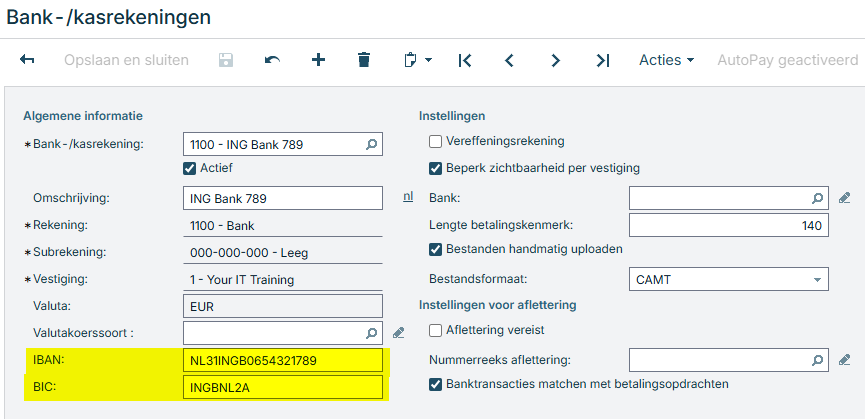
Task: Open lookup magnifier for Nummerreeks aflettering
Action: coord(818,360)
